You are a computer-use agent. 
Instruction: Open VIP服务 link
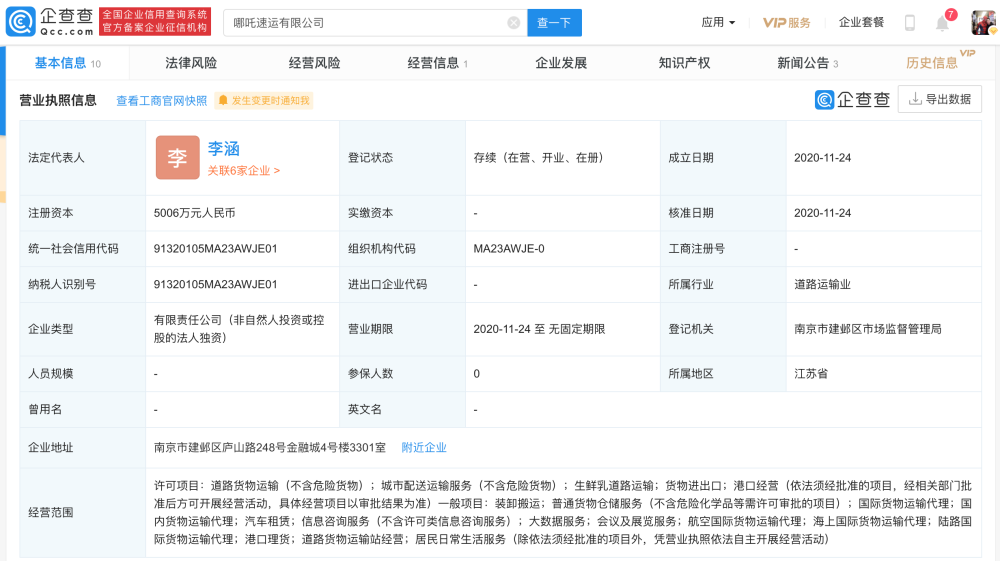pos(787,23)
